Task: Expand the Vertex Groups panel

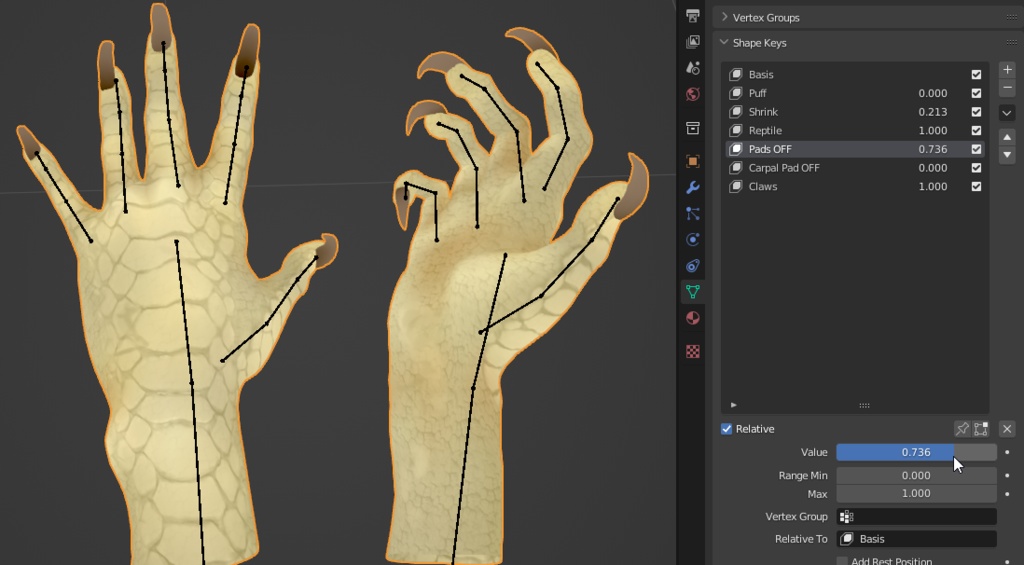Action: (724, 17)
